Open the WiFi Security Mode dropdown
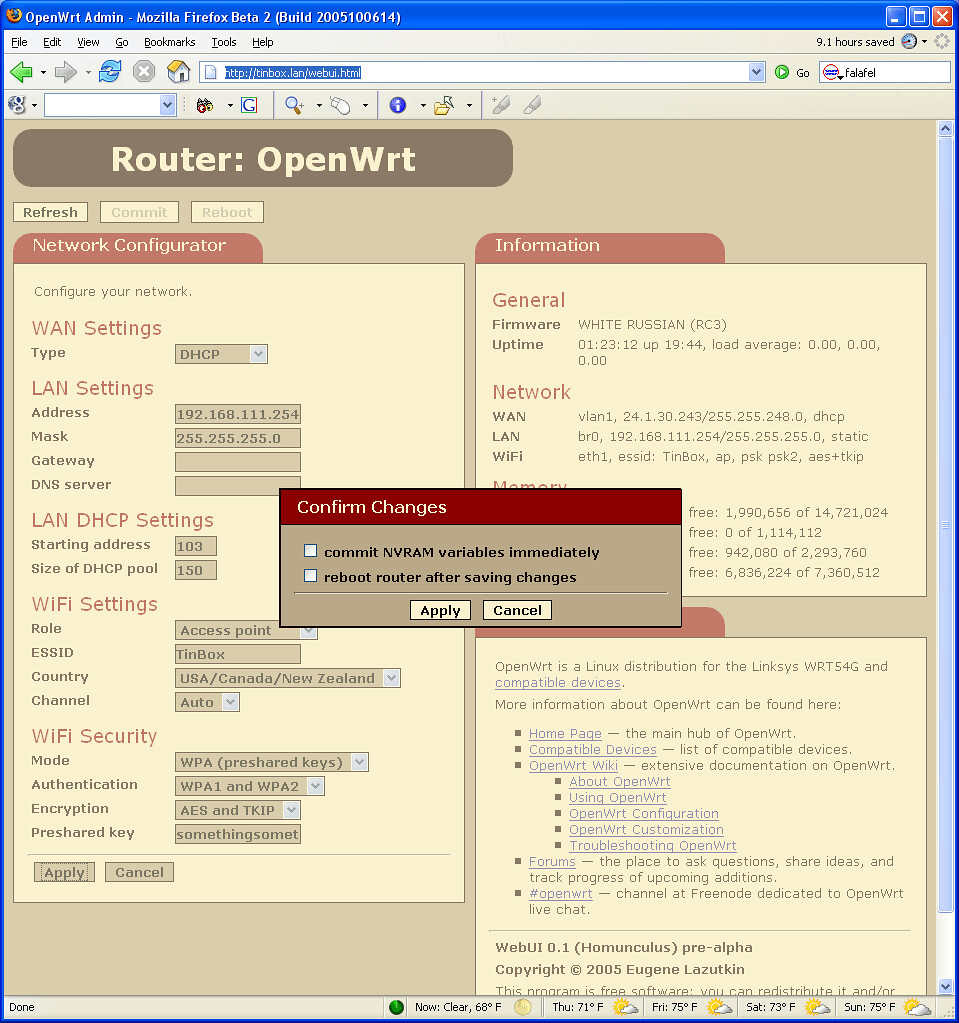Image resolution: width=959 pixels, height=1023 pixels. tap(271, 762)
